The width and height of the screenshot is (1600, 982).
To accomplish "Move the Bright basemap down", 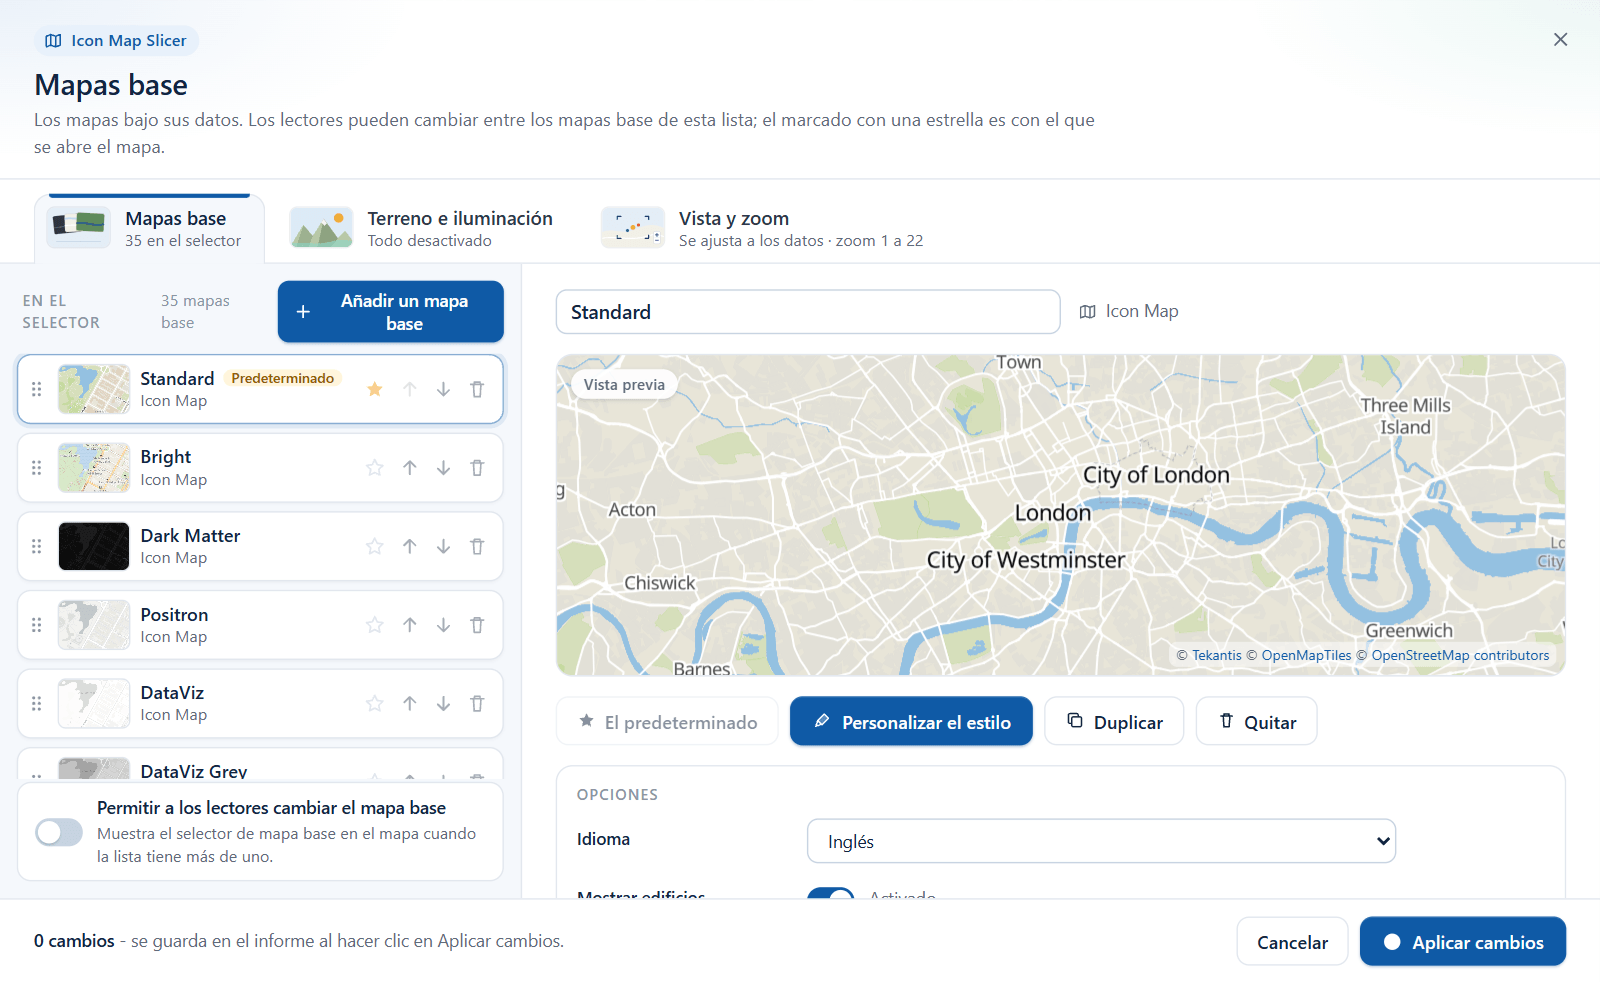I will [443, 467].
